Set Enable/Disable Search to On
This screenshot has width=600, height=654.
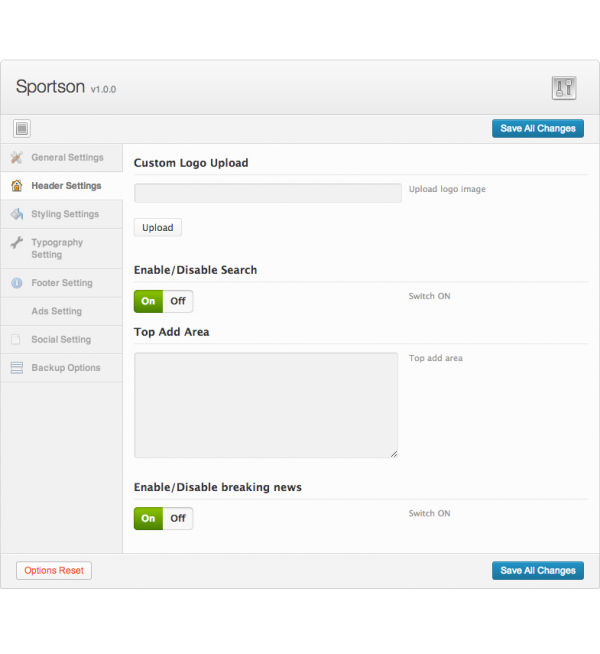148,301
